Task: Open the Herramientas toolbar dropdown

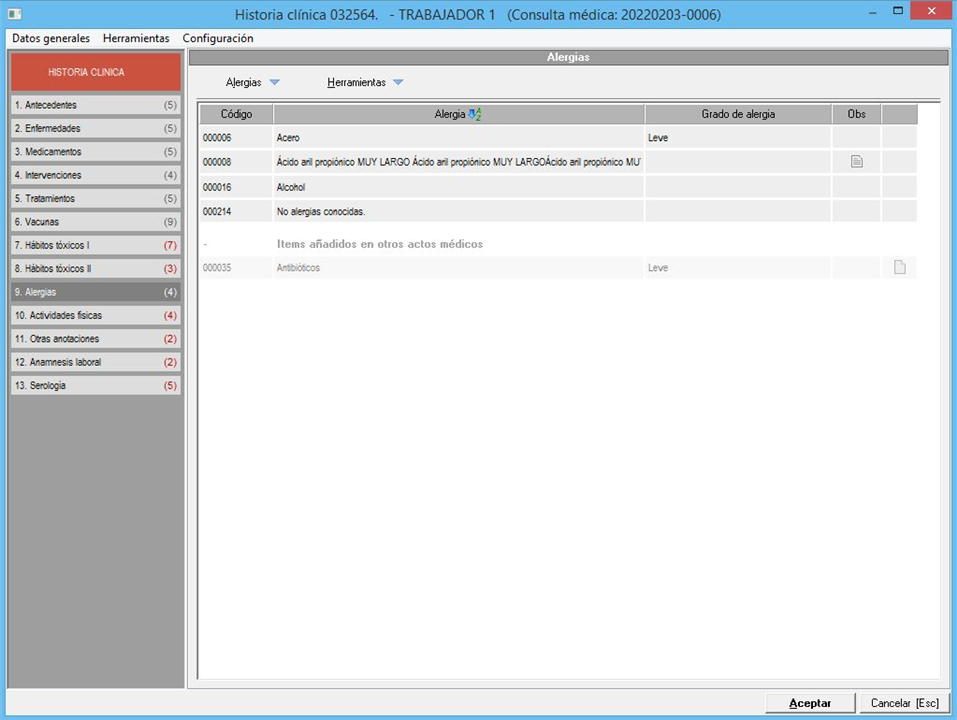Action: (397, 83)
